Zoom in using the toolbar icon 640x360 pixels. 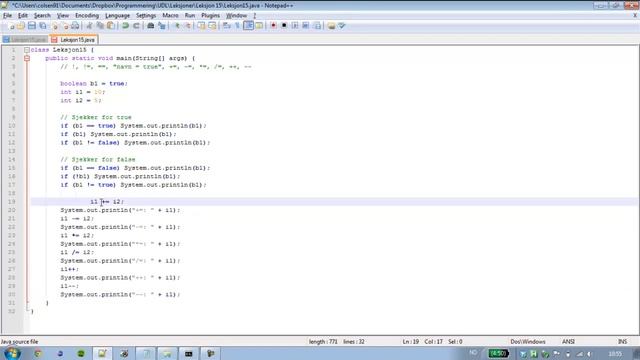[177, 26]
